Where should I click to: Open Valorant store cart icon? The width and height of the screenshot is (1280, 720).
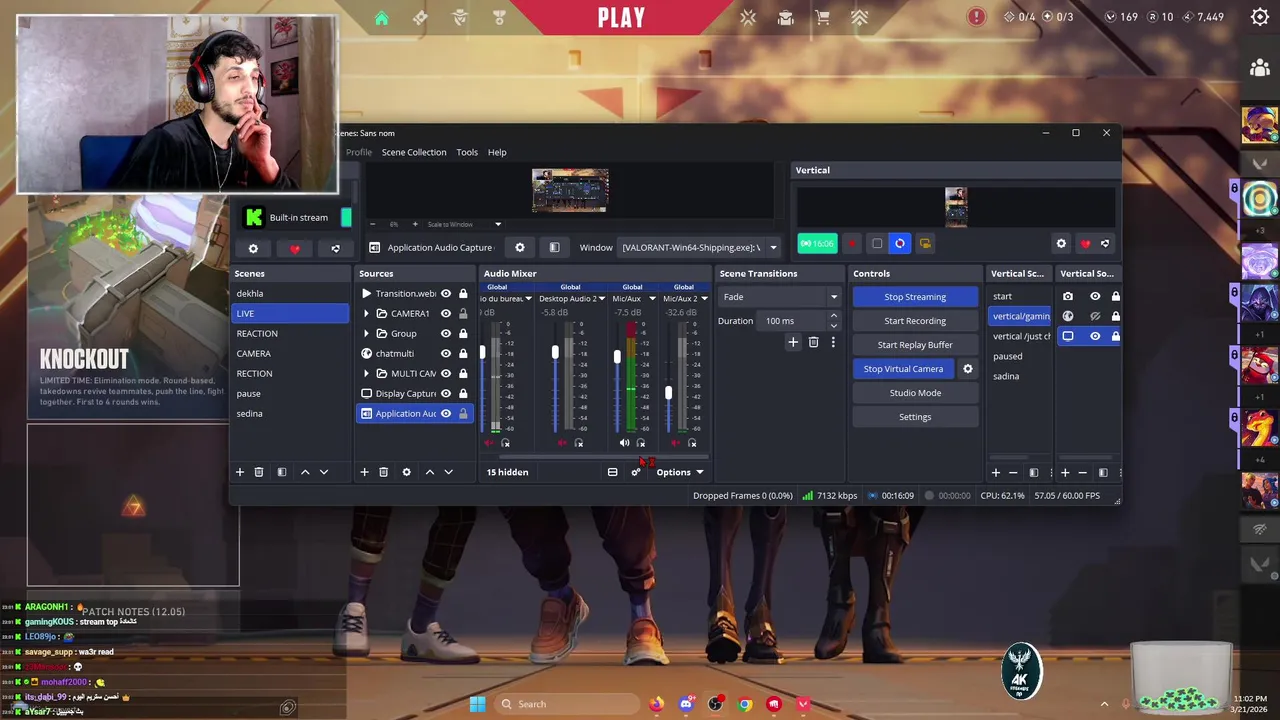[822, 17]
